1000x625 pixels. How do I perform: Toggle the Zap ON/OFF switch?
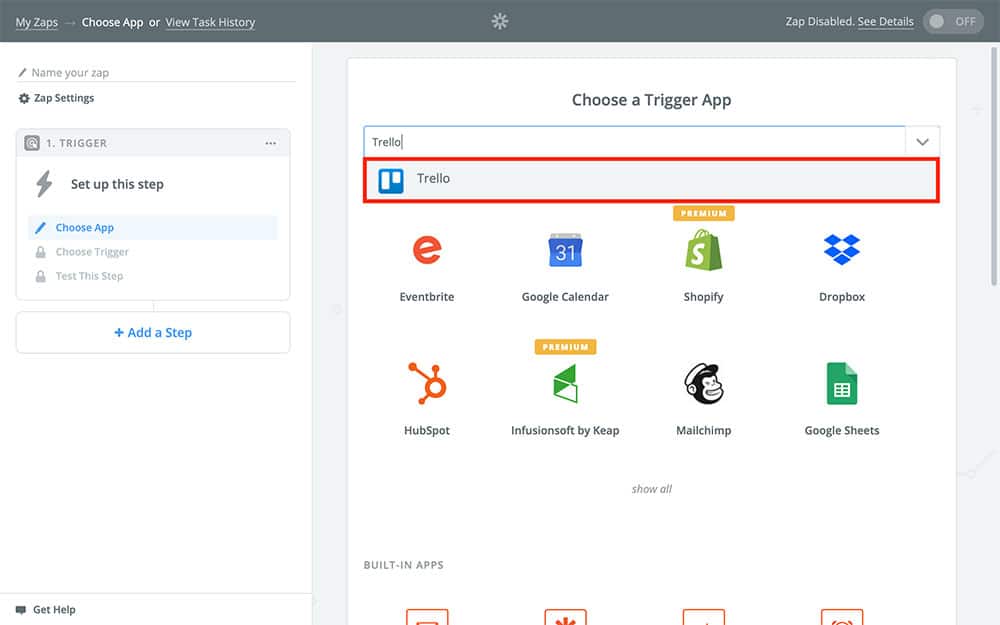pos(952,22)
